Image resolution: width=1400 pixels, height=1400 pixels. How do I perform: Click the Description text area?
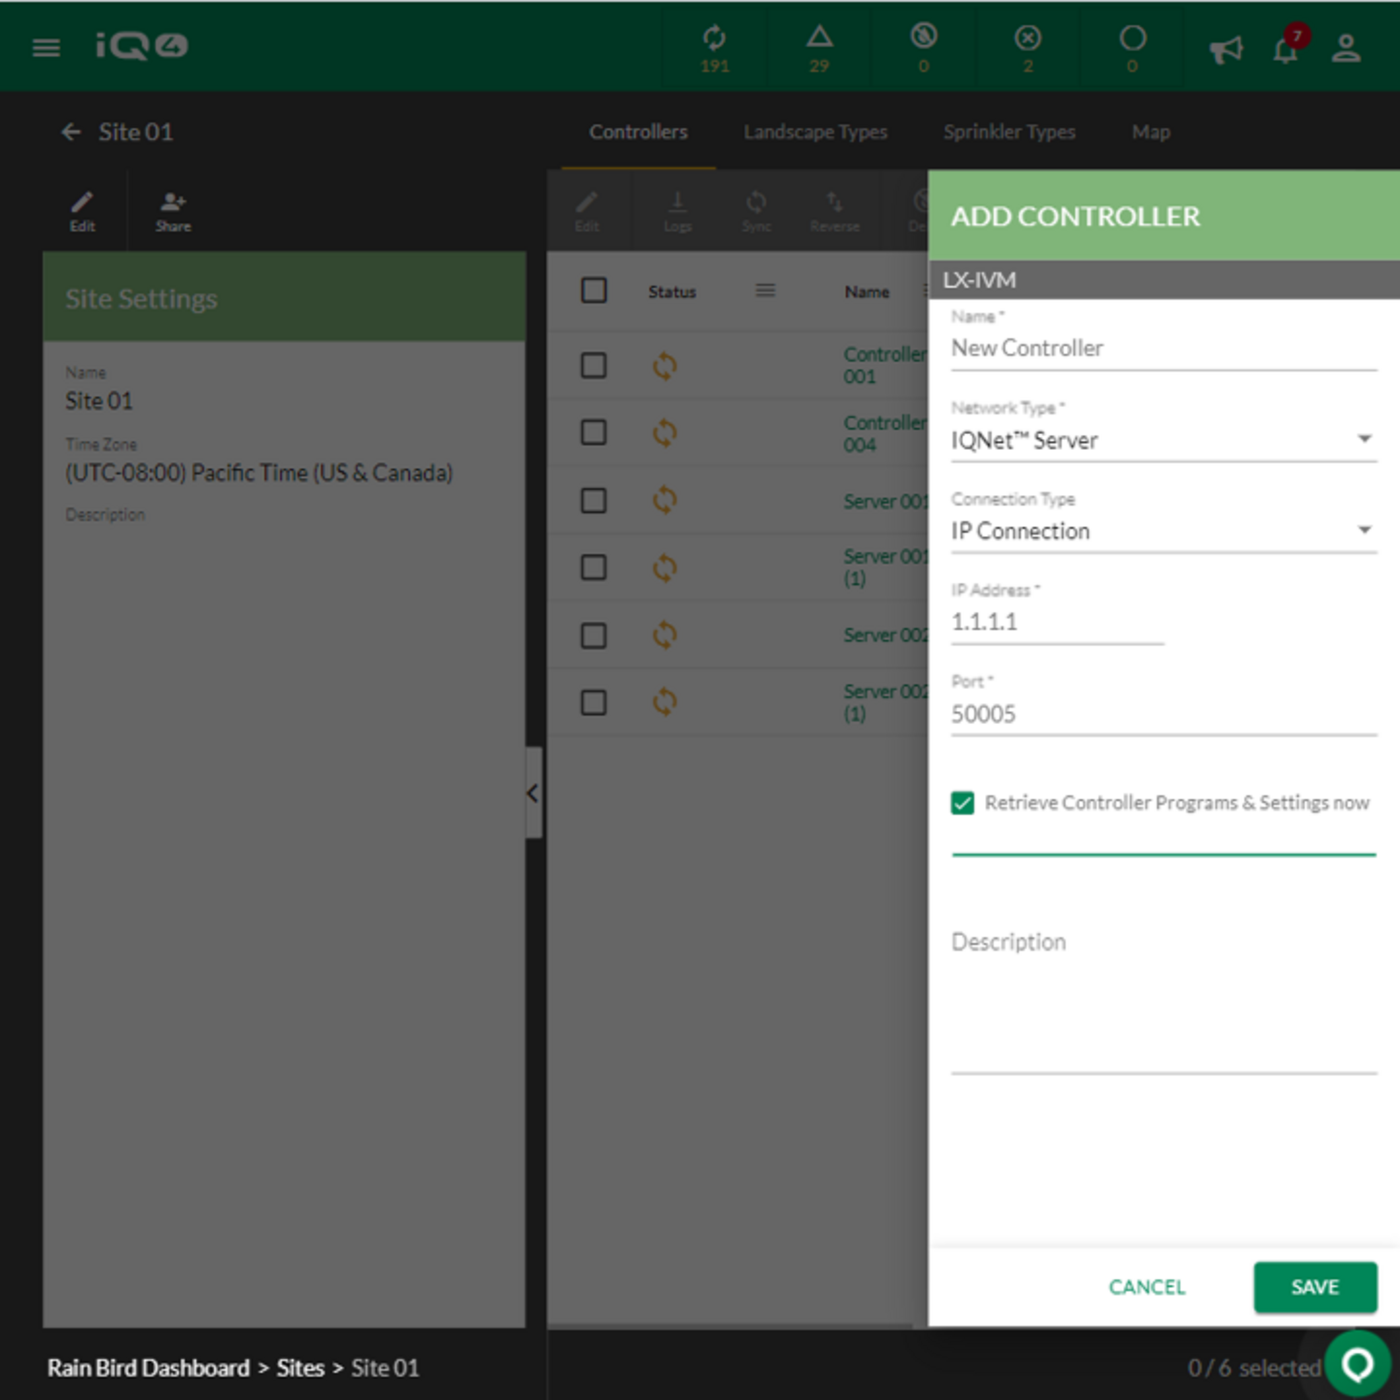[1163, 998]
